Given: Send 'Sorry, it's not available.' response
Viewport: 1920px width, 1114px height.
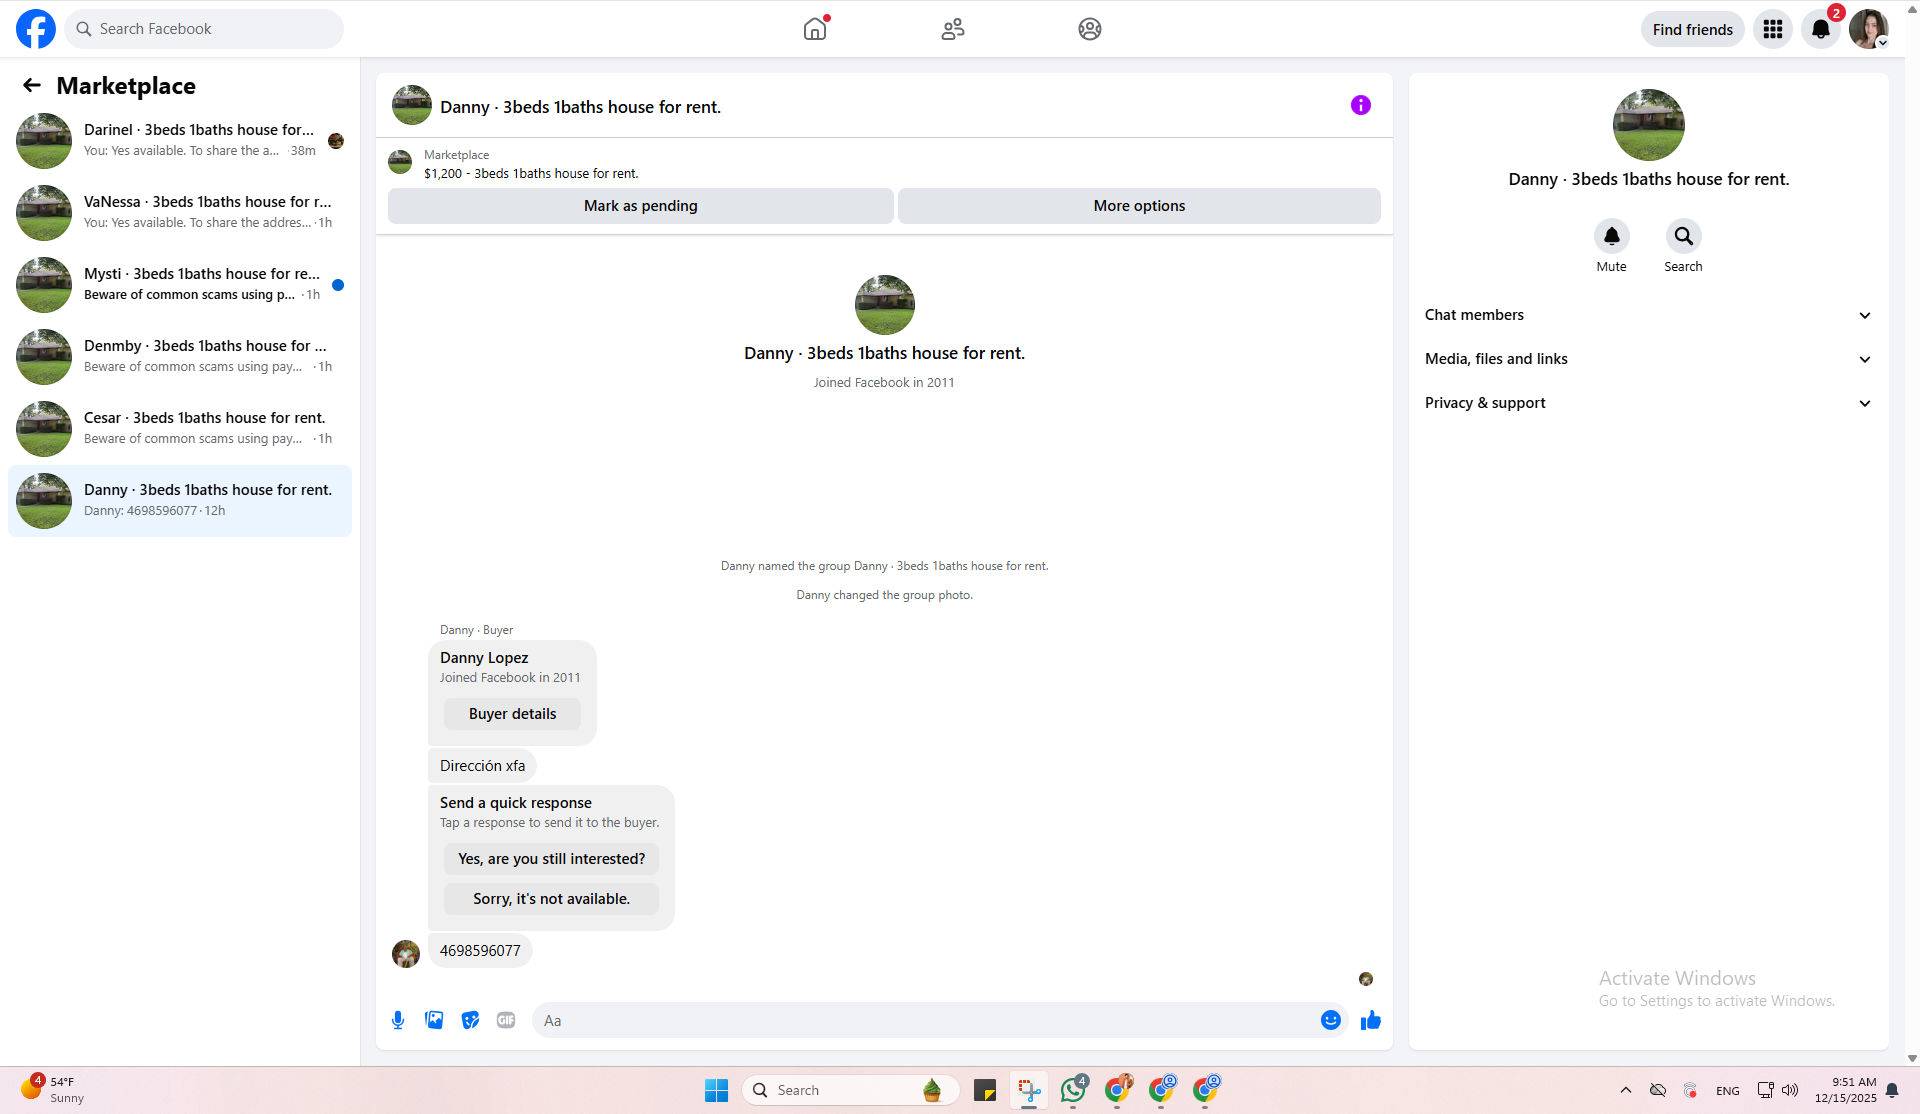Looking at the screenshot, I should (x=552, y=899).
